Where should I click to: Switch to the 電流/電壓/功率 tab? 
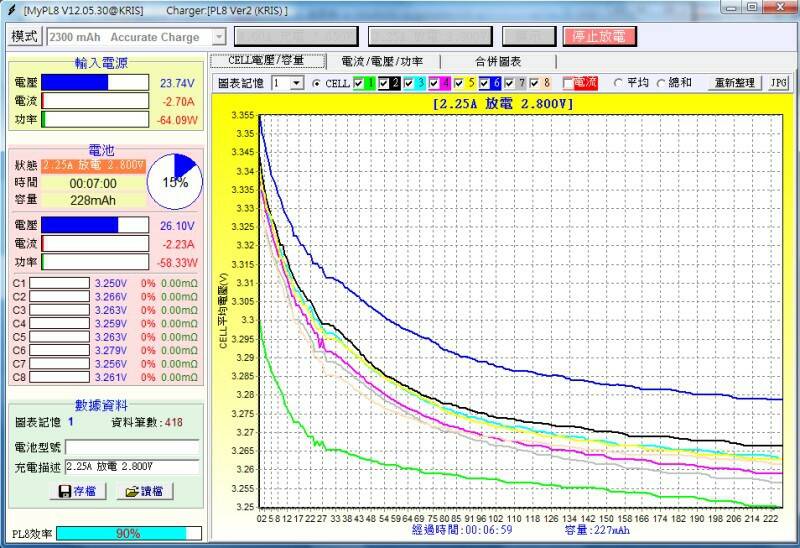click(x=382, y=61)
